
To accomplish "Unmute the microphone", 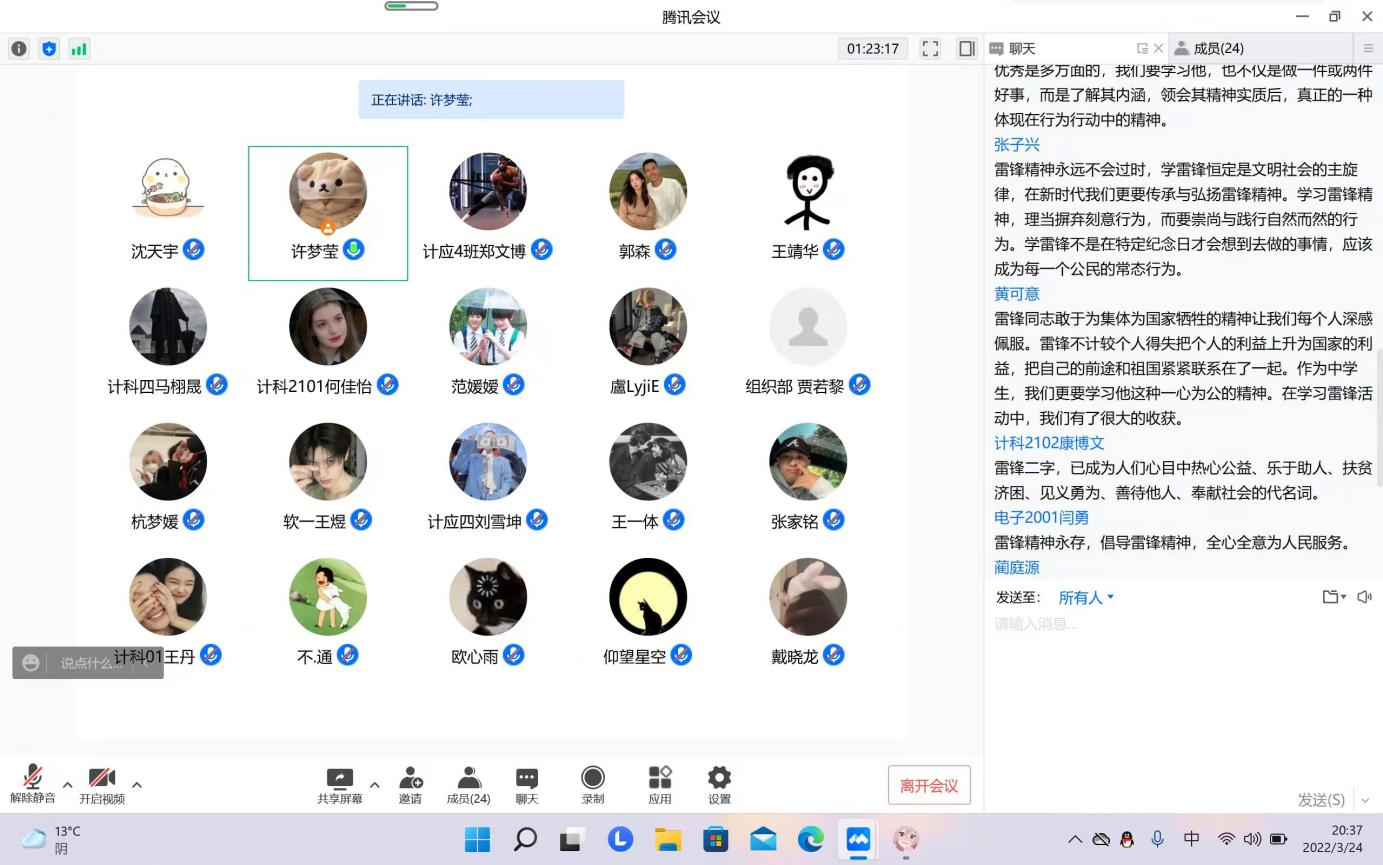I will [x=33, y=779].
